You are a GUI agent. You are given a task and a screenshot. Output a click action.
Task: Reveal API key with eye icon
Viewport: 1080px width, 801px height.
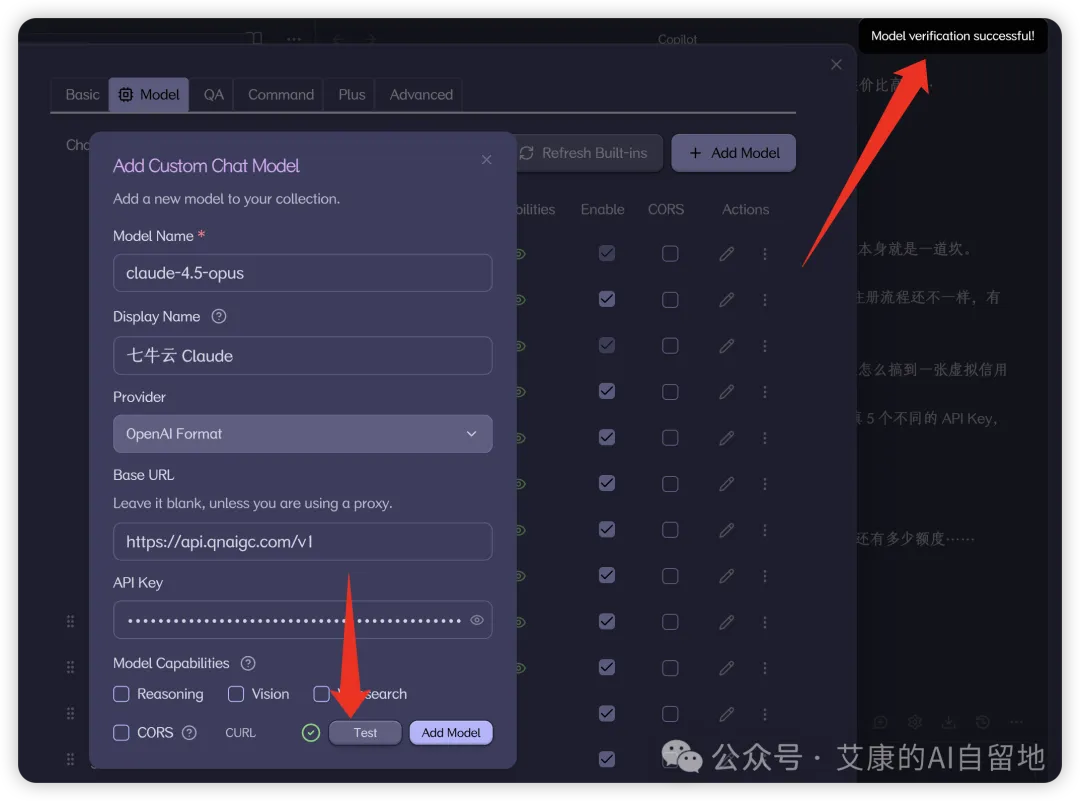pyautogui.click(x=477, y=620)
